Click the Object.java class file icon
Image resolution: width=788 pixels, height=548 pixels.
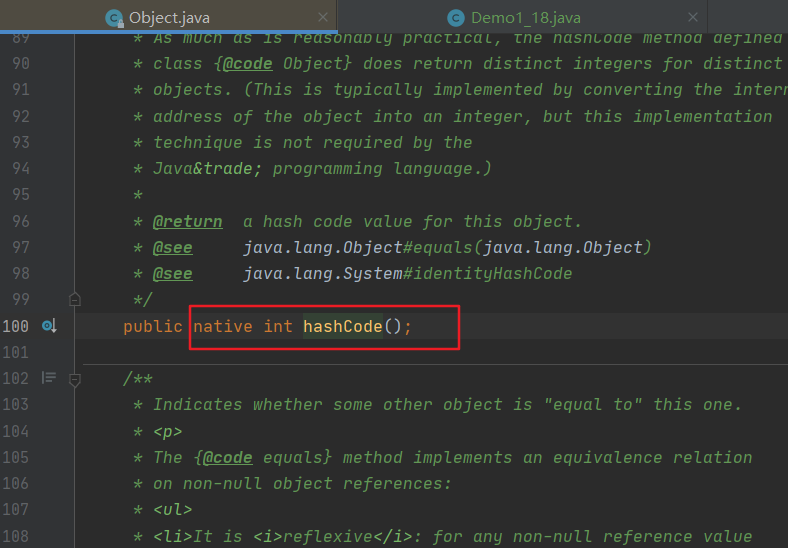pyautogui.click(x=114, y=17)
